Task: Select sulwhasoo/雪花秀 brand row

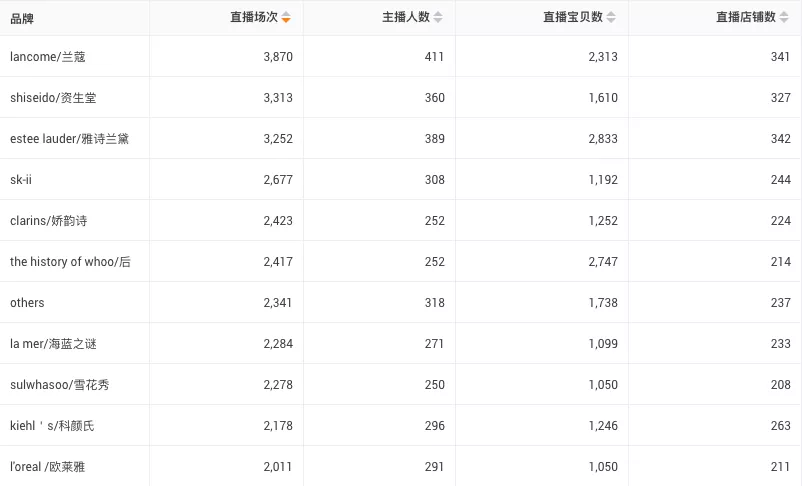Action: (x=401, y=384)
